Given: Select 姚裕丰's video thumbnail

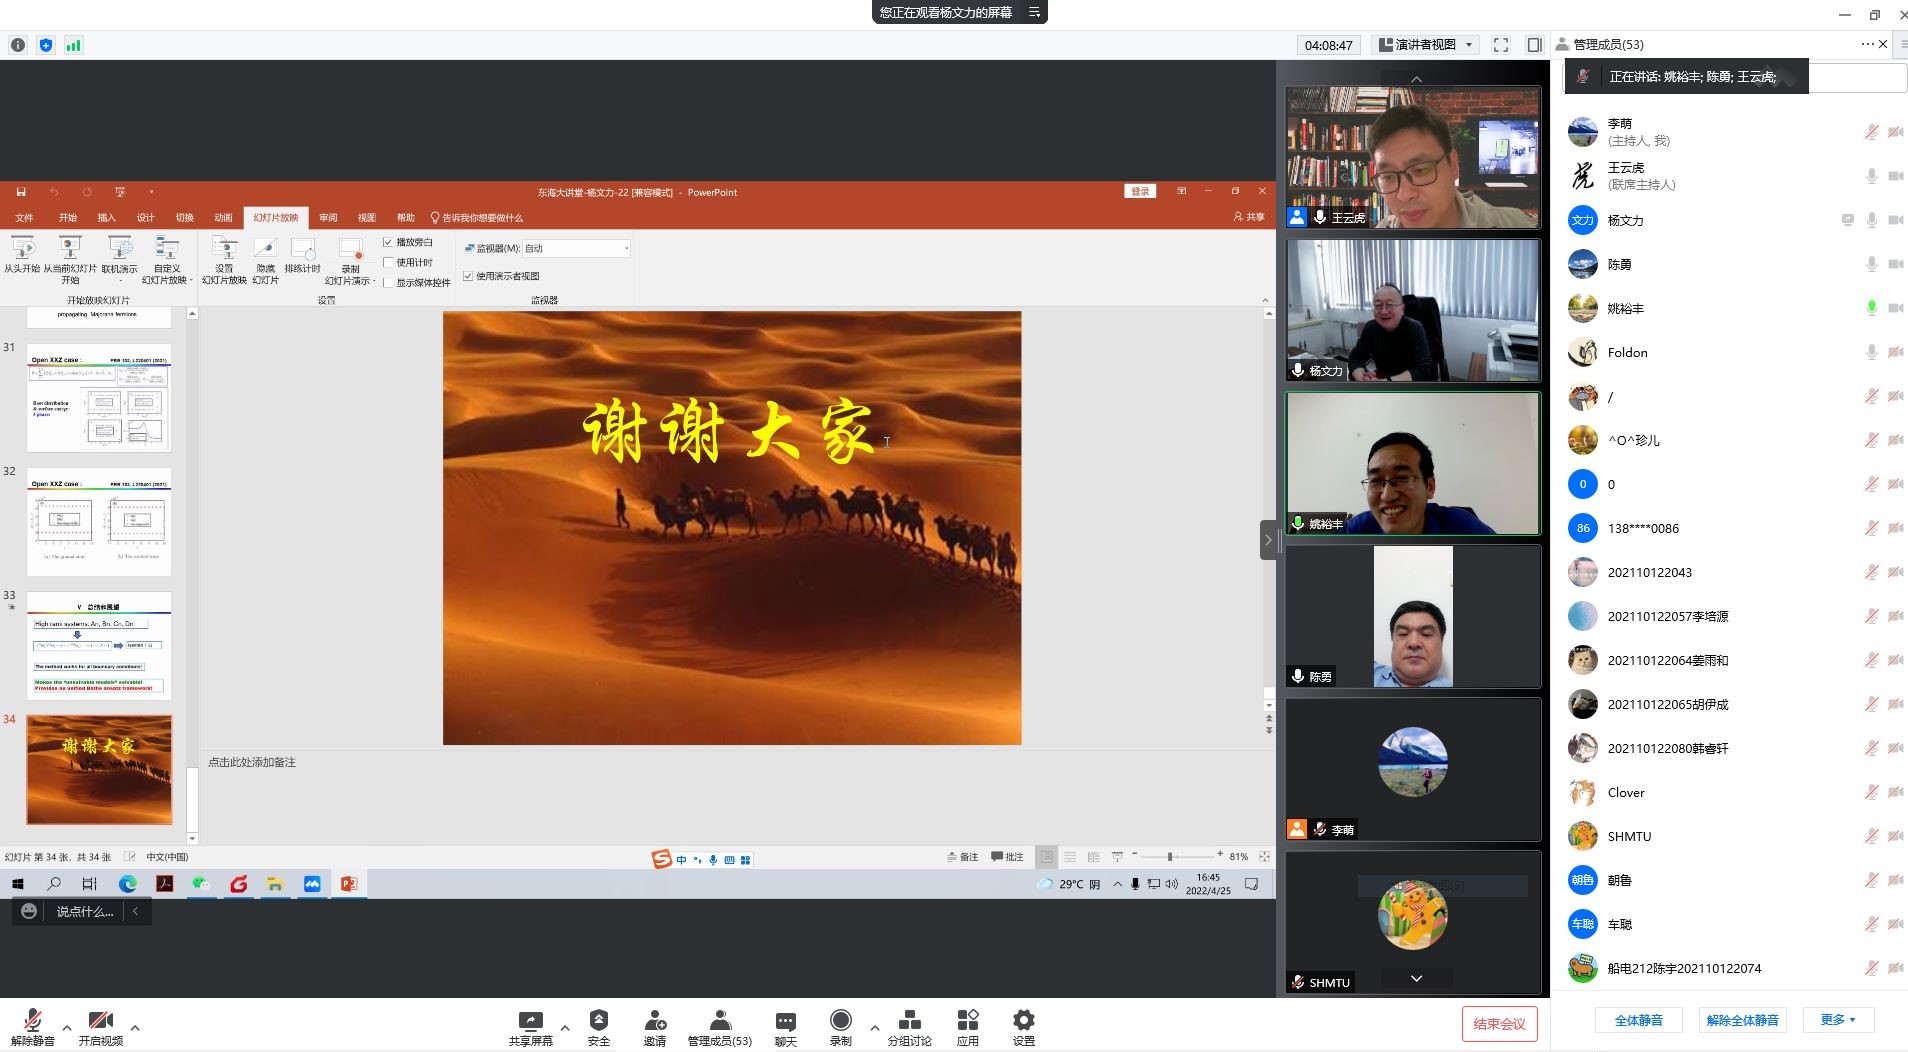Looking at the screenshot, I should pos(1412,464).
